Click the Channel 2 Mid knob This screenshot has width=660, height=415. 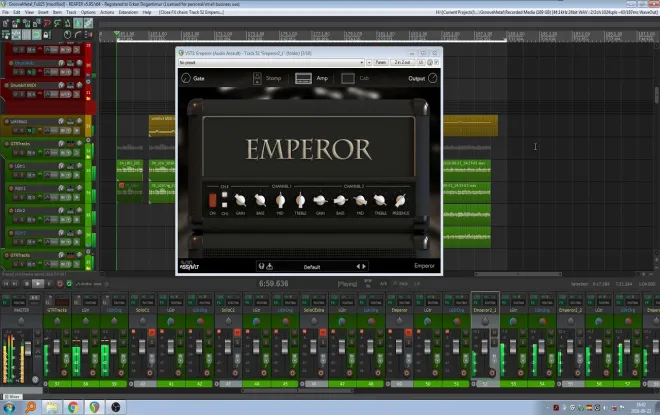[x=360, y=200]
